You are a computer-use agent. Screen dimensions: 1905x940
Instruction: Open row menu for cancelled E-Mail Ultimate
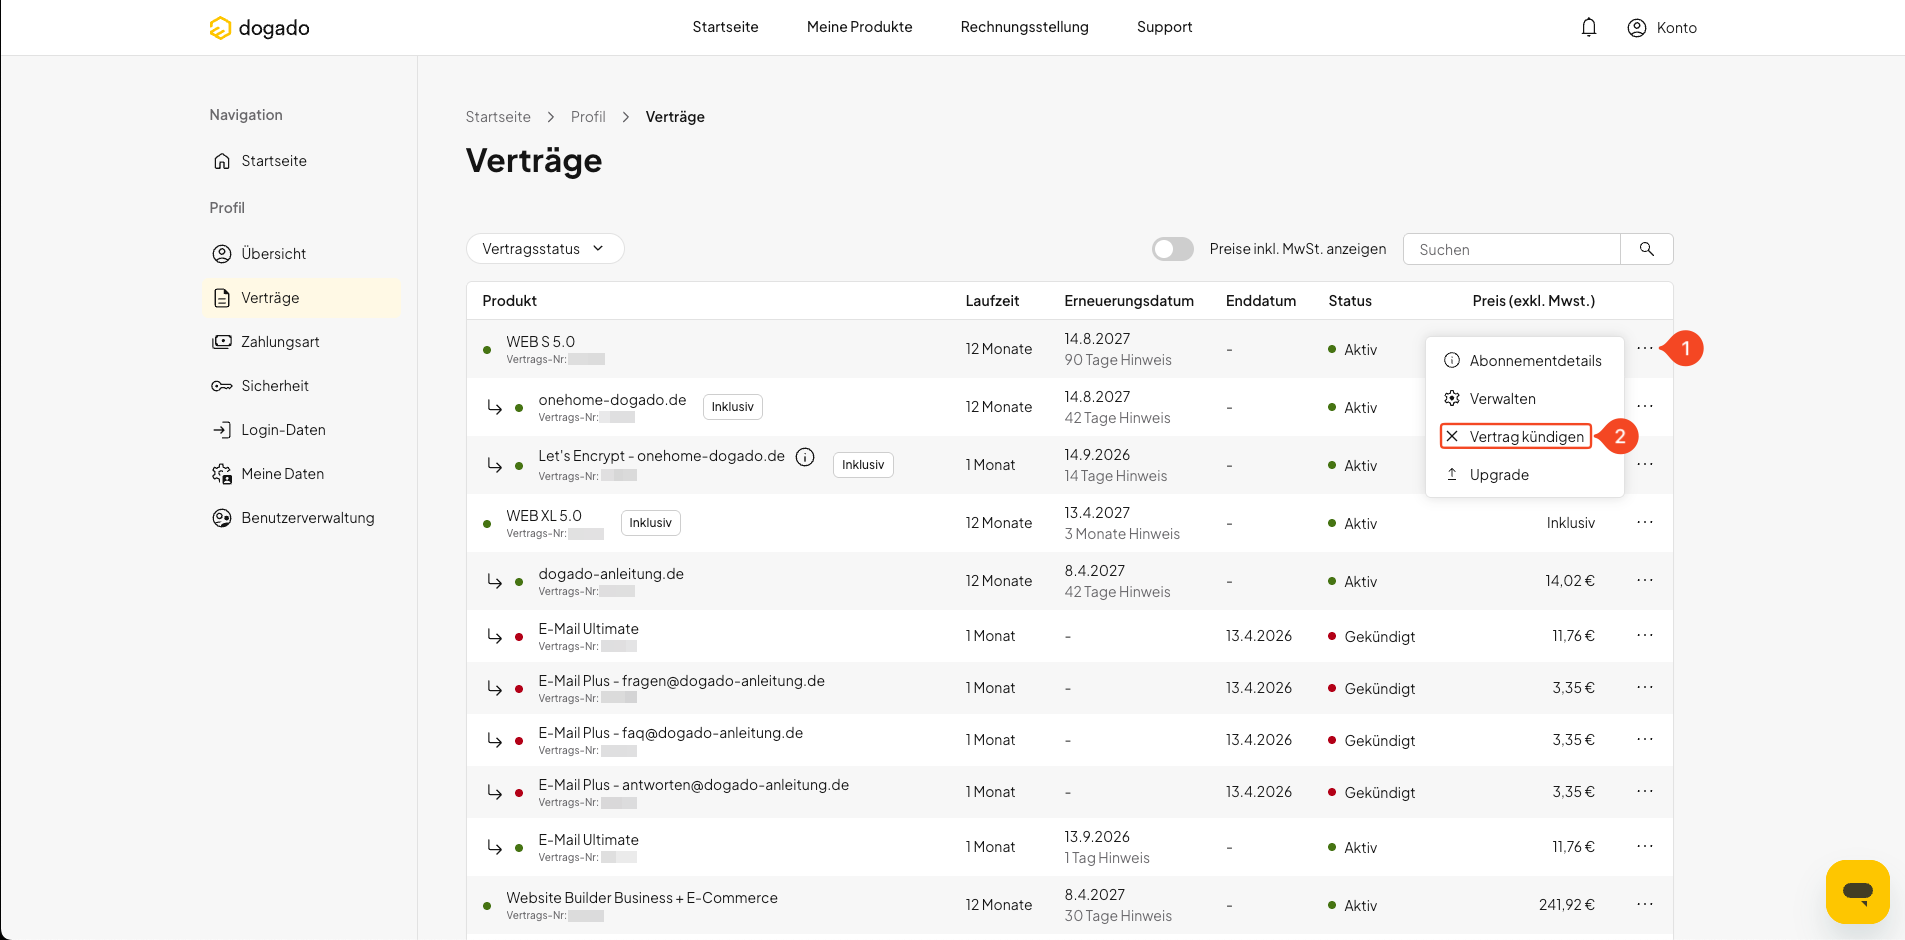[x=1645, y=635]
